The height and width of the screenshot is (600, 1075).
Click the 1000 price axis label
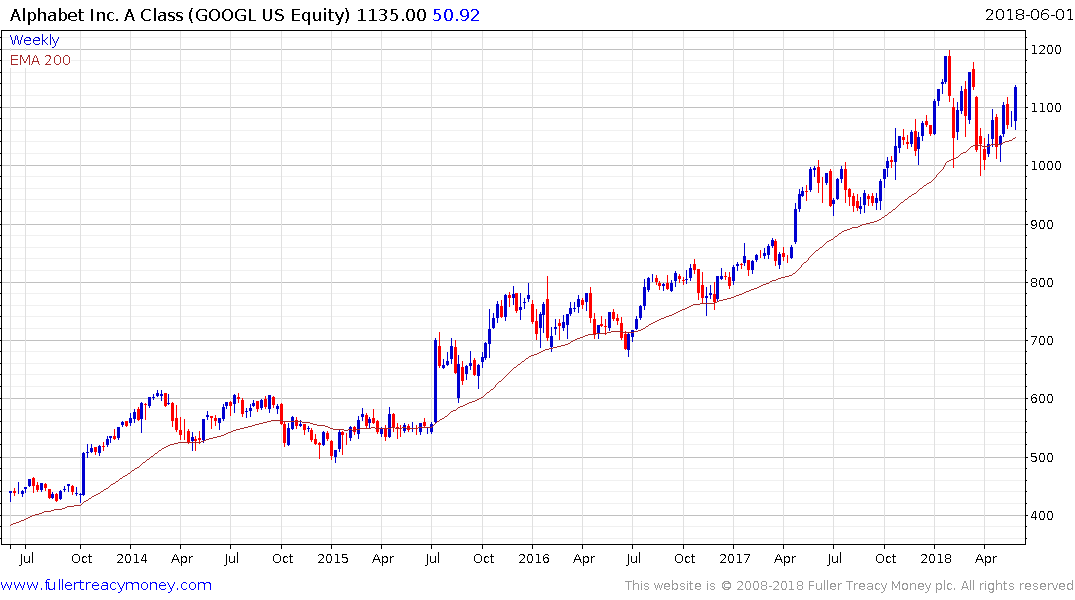[x=1046, y=166]
